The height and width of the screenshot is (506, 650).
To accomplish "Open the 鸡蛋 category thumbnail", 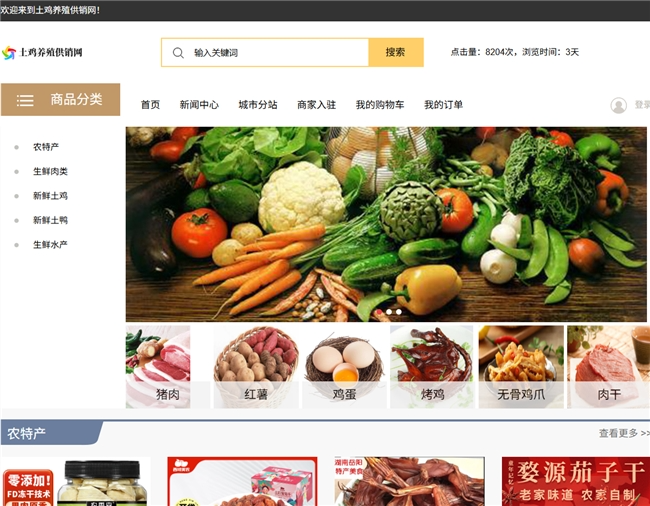I will click(344, 366).
